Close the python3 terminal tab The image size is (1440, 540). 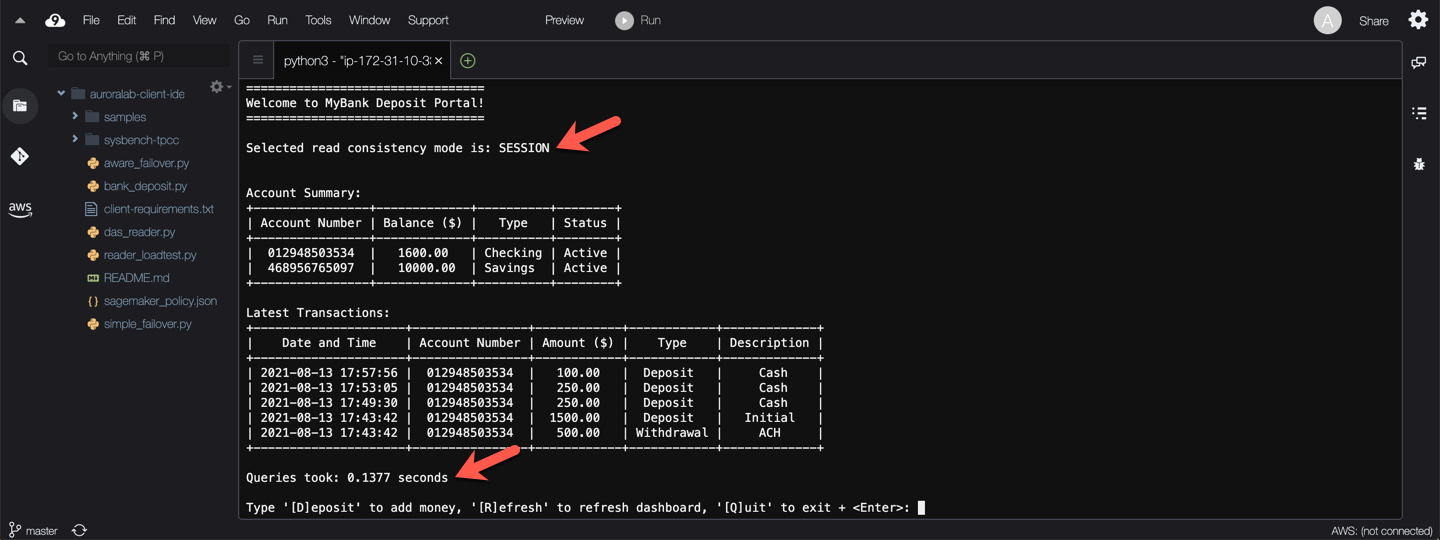point(438,61)
